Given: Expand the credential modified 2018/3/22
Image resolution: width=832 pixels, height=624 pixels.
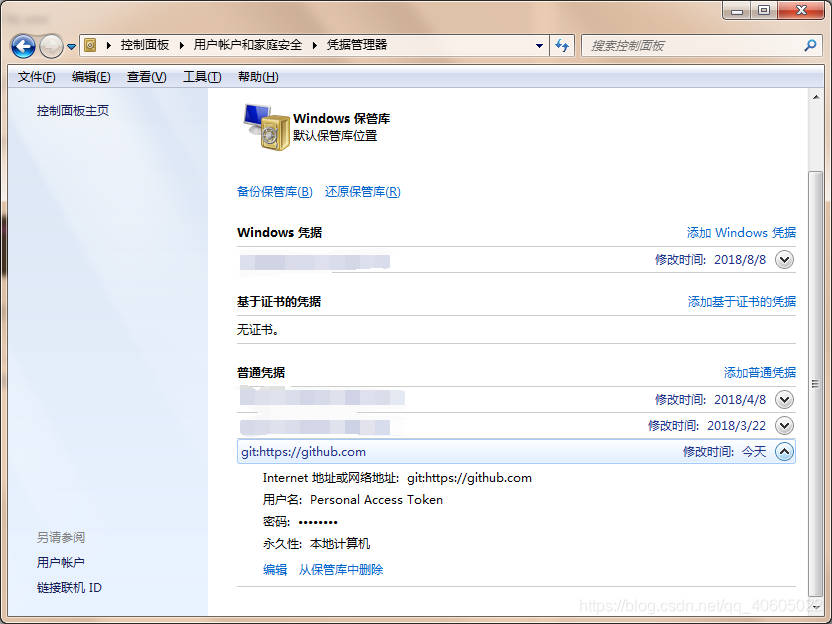Looking at the screenshot, I should point(784,426).
